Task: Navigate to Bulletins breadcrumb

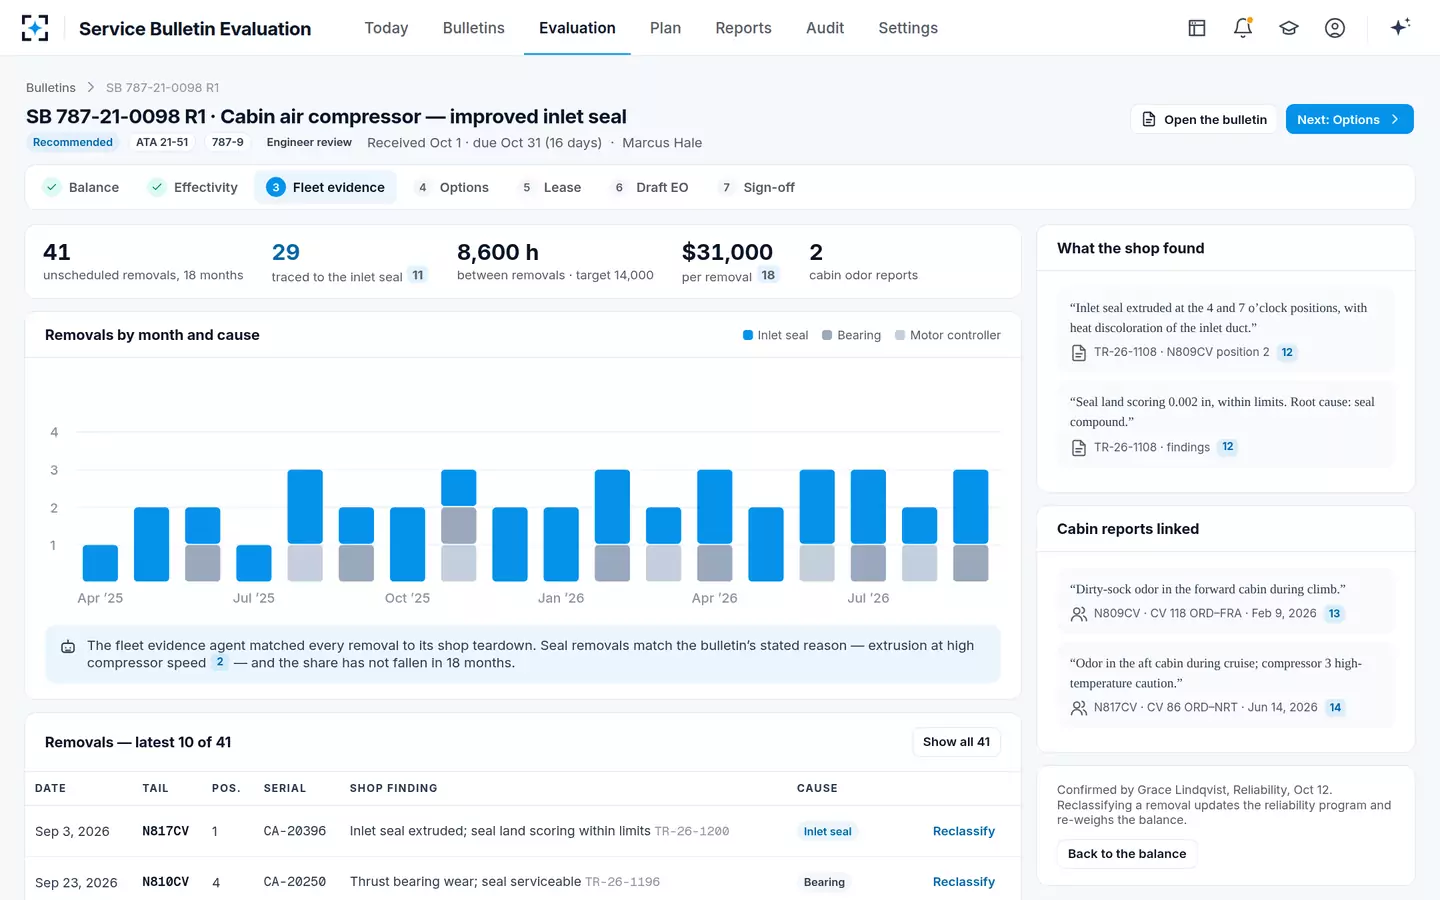Action: tap(51, 88)
